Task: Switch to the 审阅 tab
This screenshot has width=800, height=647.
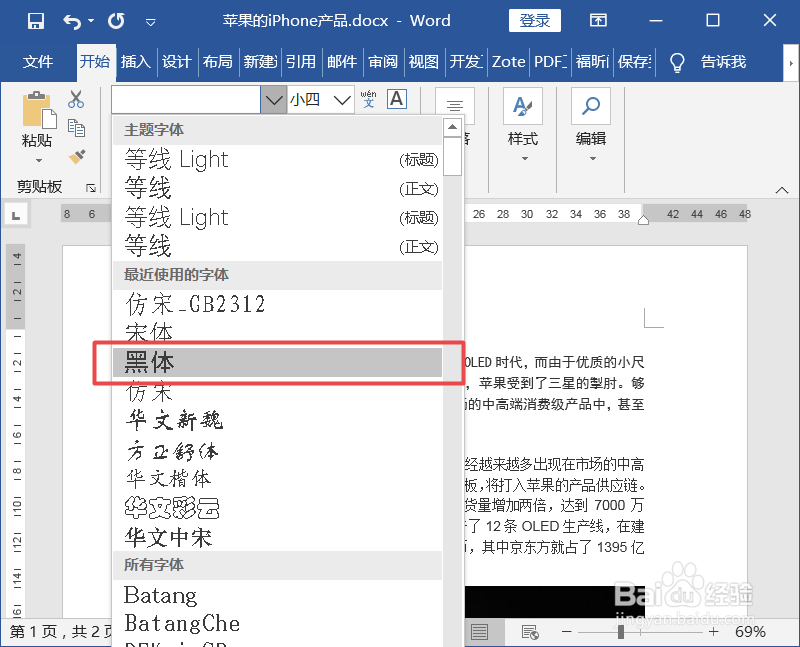Action: click(x=383, y=62)
